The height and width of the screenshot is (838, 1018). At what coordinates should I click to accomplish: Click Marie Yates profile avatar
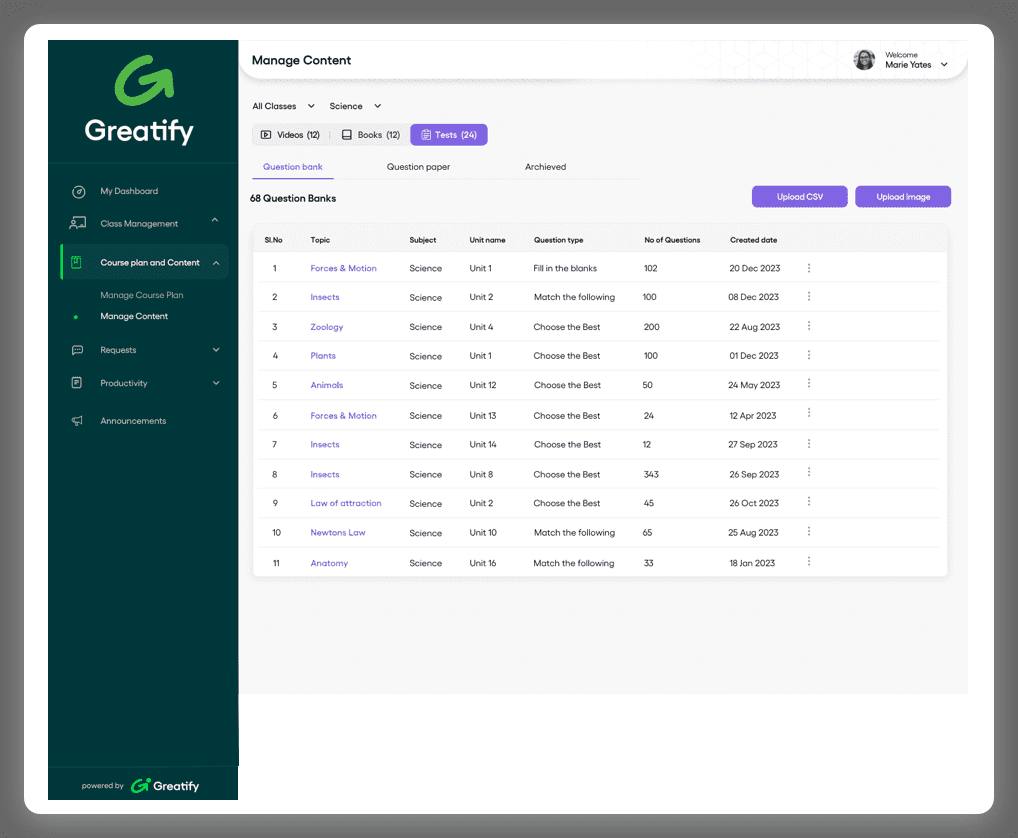(864, 60)
